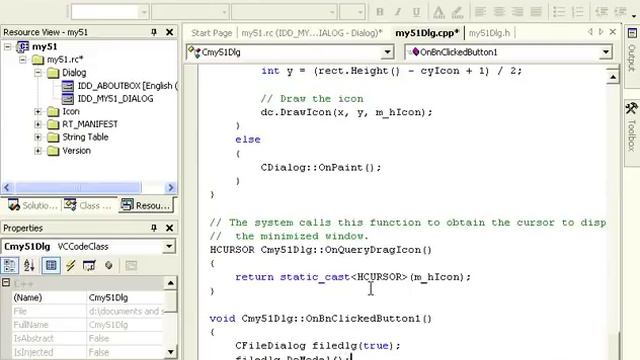Screen dimensions: 640x360
Task: Show Events lightning icon in Properties
Action: point(71,266)
